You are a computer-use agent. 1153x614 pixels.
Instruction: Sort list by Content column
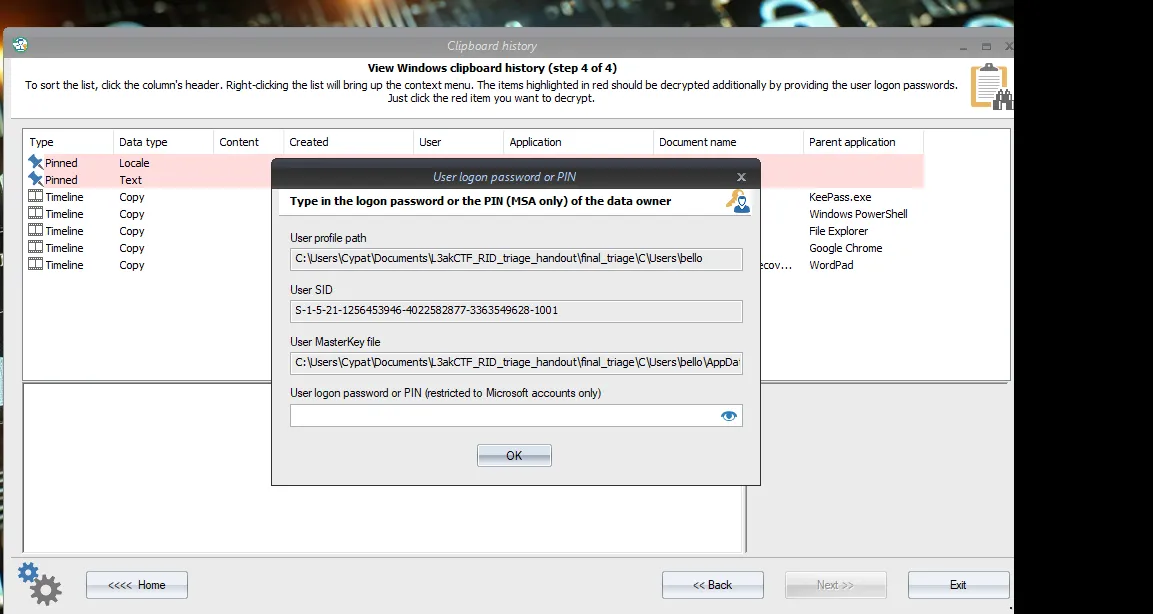[x=249, y=142]
